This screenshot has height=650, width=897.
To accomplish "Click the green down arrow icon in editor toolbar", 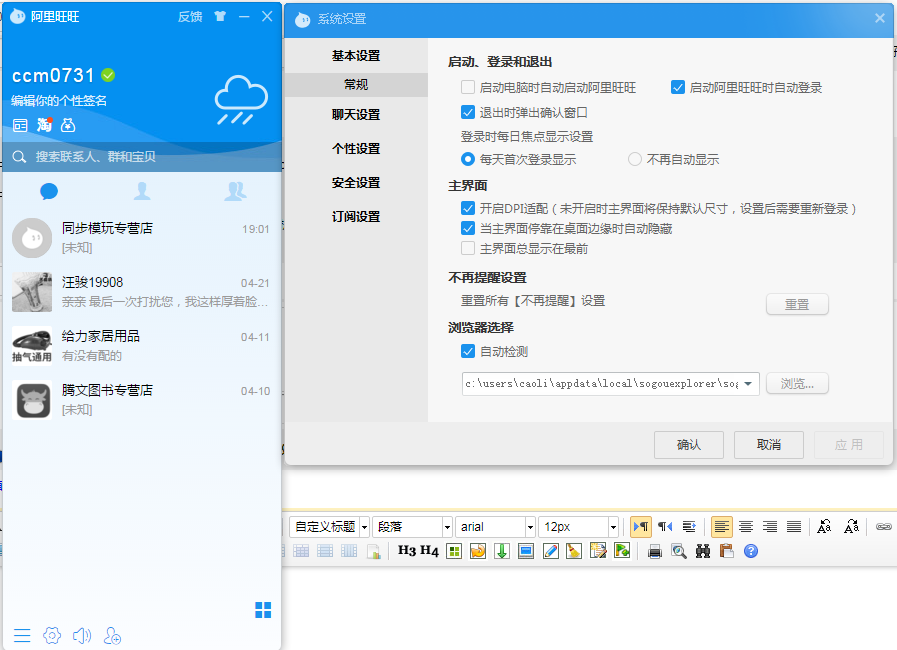I will coord(502,551).
